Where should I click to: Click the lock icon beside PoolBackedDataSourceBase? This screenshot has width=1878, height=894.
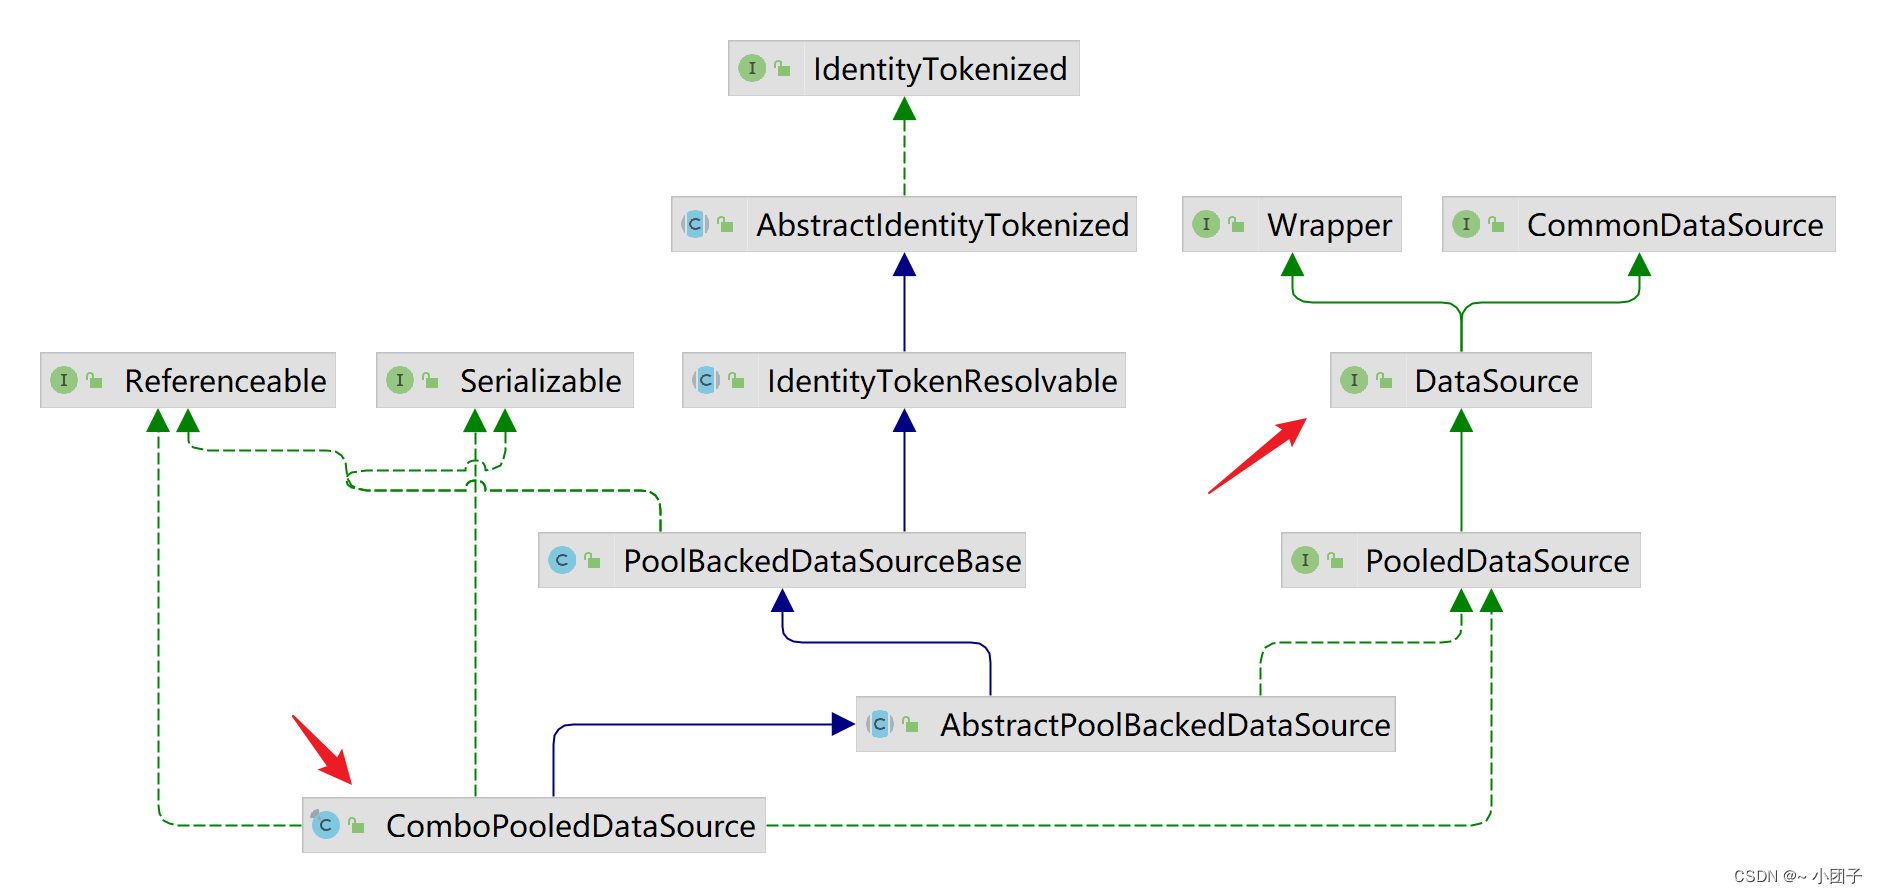coord(593,560)
